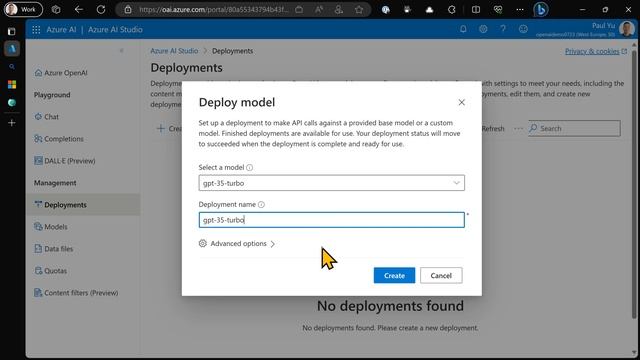The image size is (640, 360).
Task: Click the info icon next to Select a model
Action: pyautogui.click(x=249, y=167)
